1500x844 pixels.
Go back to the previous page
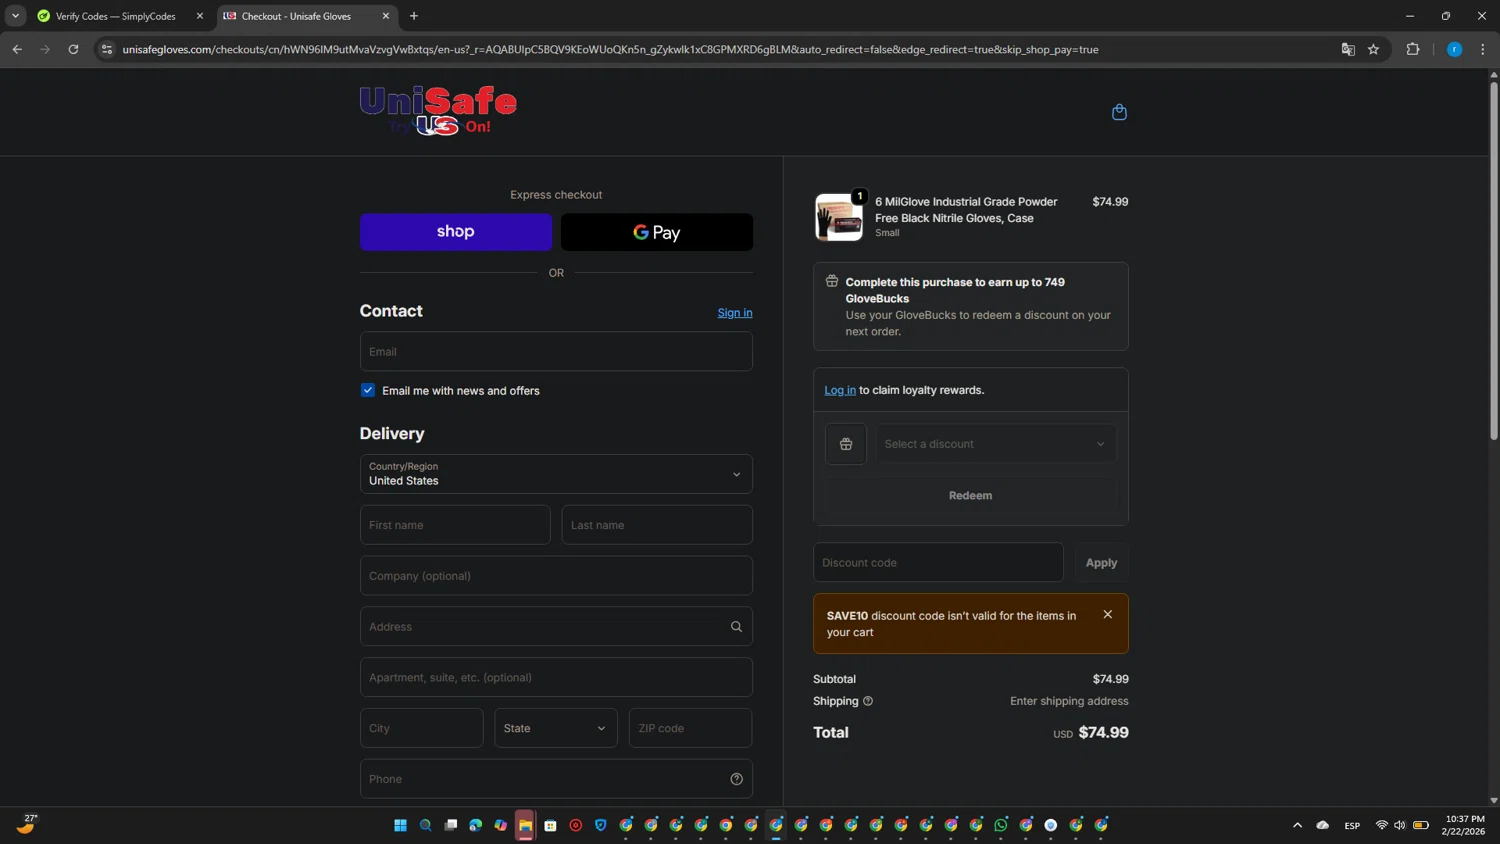pyautogui.click(x=17, y=49)
